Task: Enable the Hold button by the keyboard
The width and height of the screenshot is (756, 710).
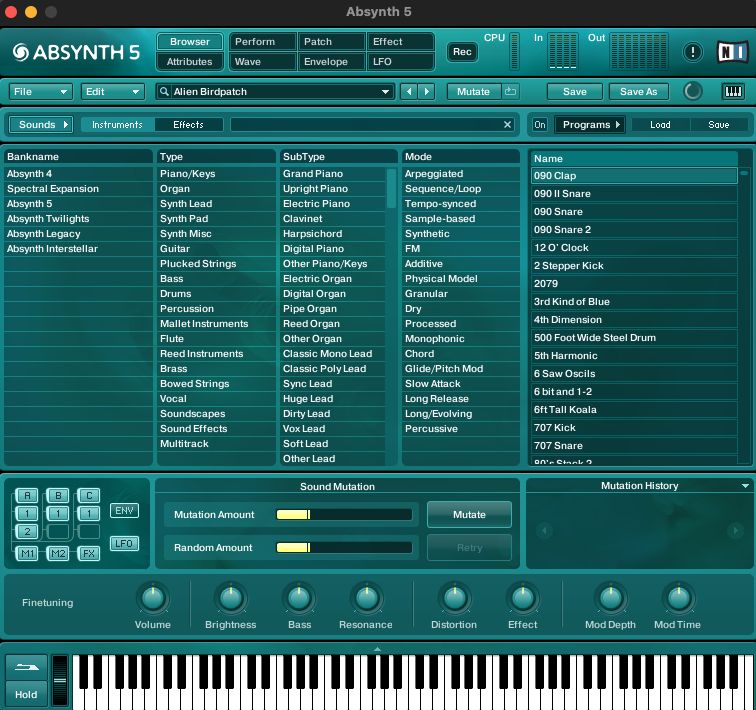Action: (26, 694)
